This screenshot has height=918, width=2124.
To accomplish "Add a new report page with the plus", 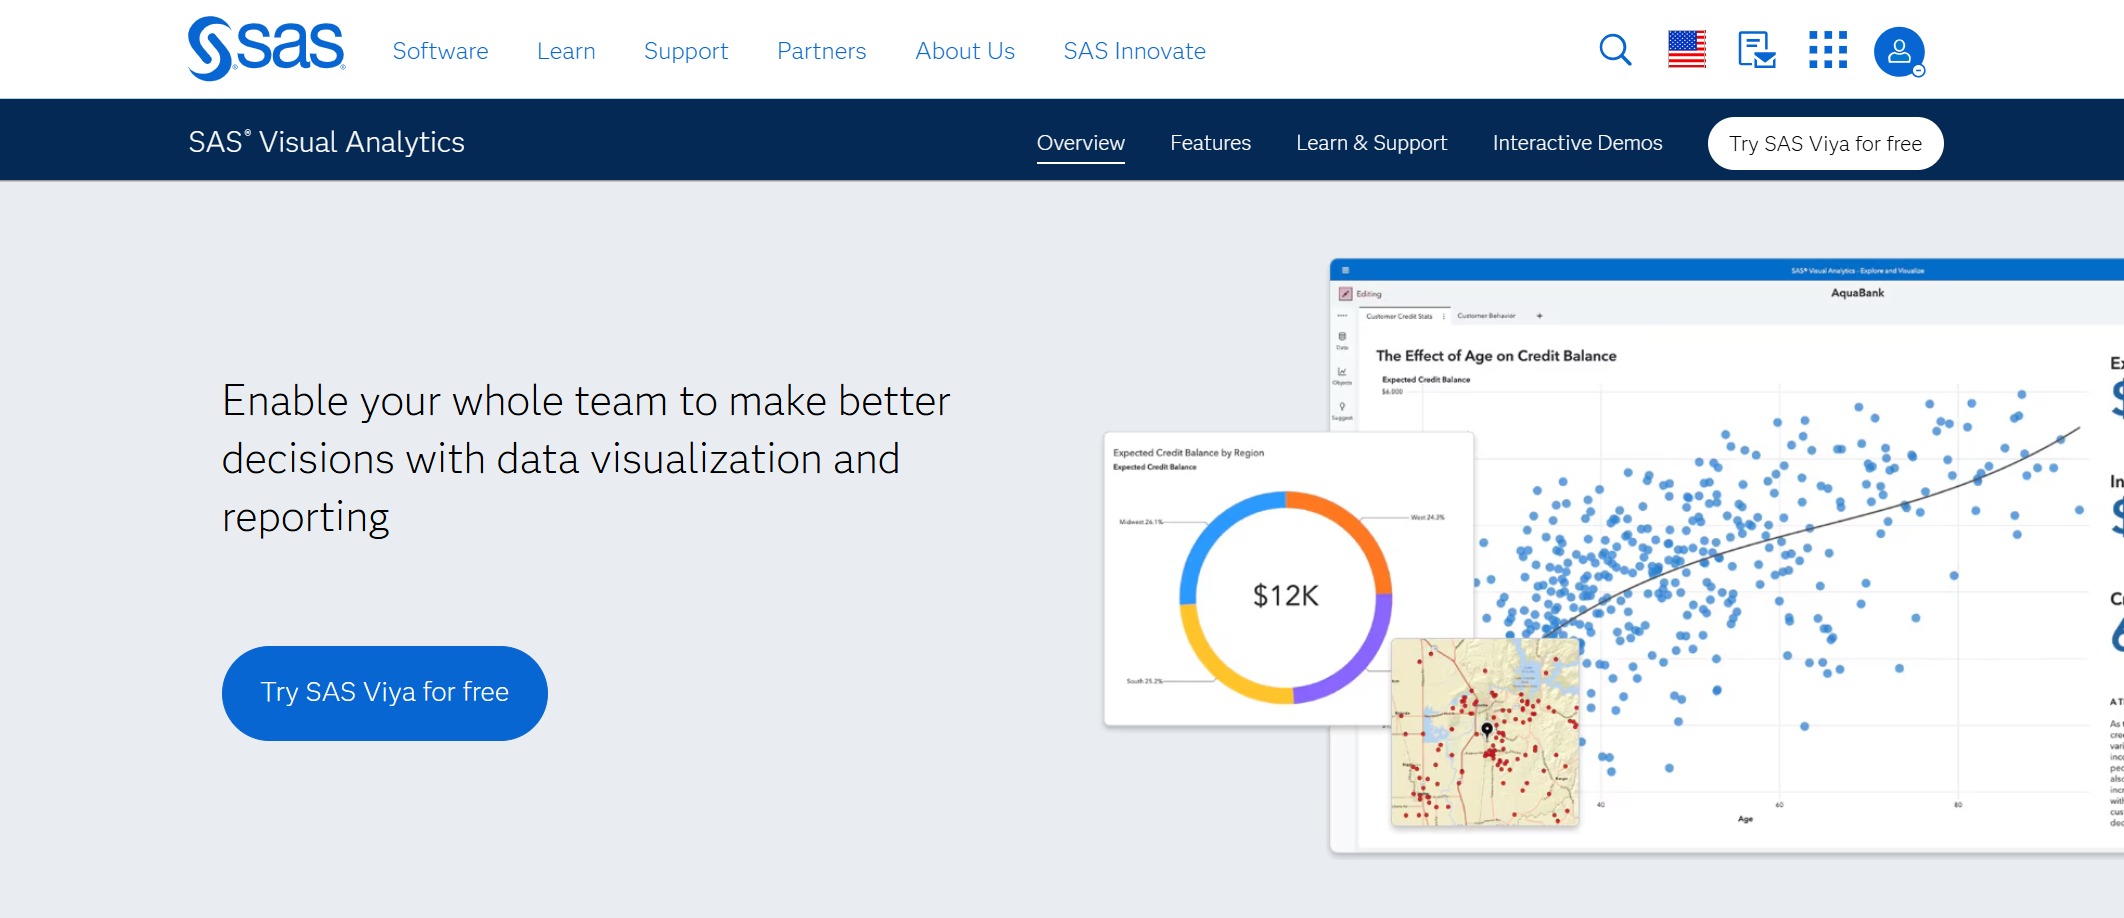I will coord(1539,316).
